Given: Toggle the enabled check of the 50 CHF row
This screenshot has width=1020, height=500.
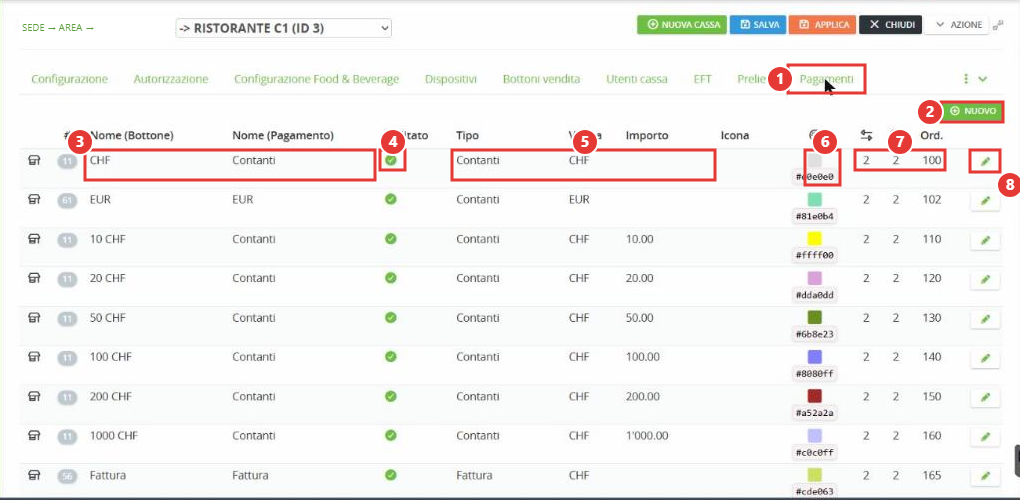Looking at the screenshot, I should tap(390, 318).
